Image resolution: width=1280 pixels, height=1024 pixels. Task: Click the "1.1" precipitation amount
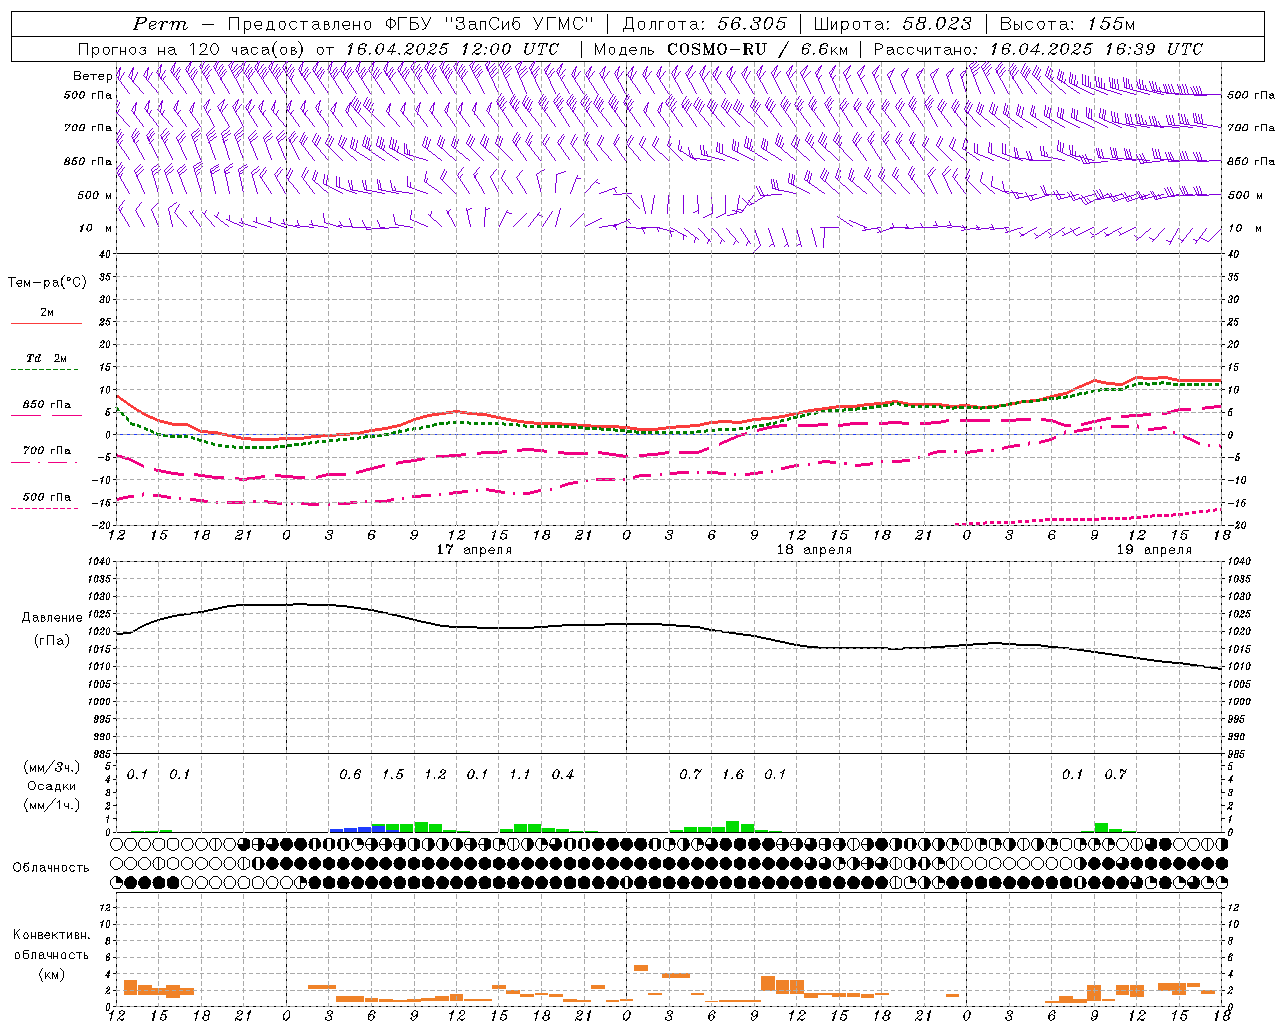520,775
